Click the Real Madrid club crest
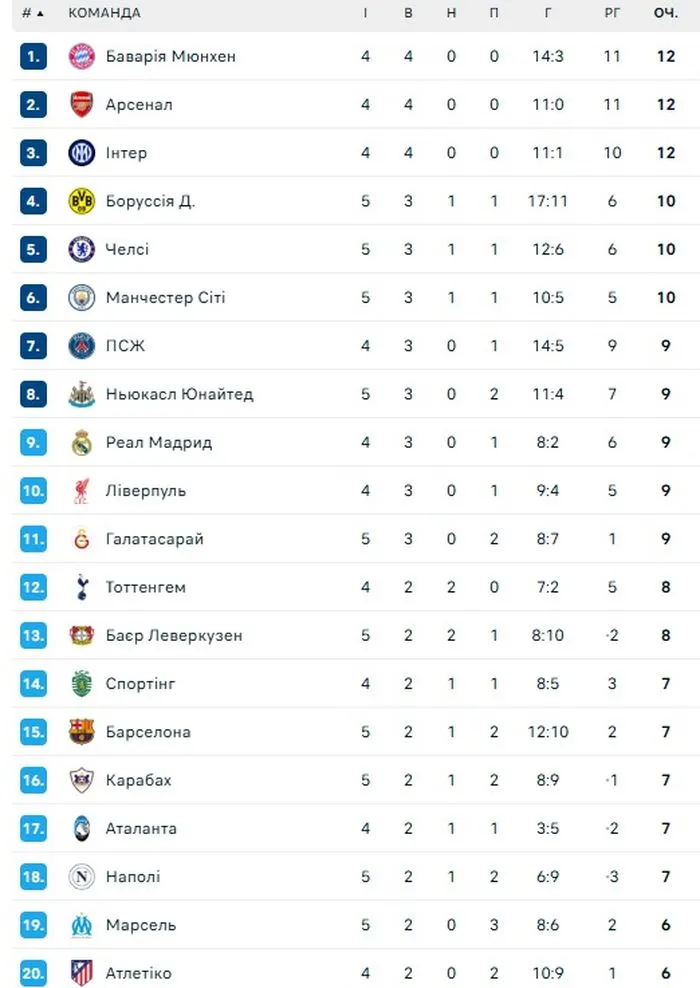Viewport: 700px width, 988px height. click(x=81, y=442)
